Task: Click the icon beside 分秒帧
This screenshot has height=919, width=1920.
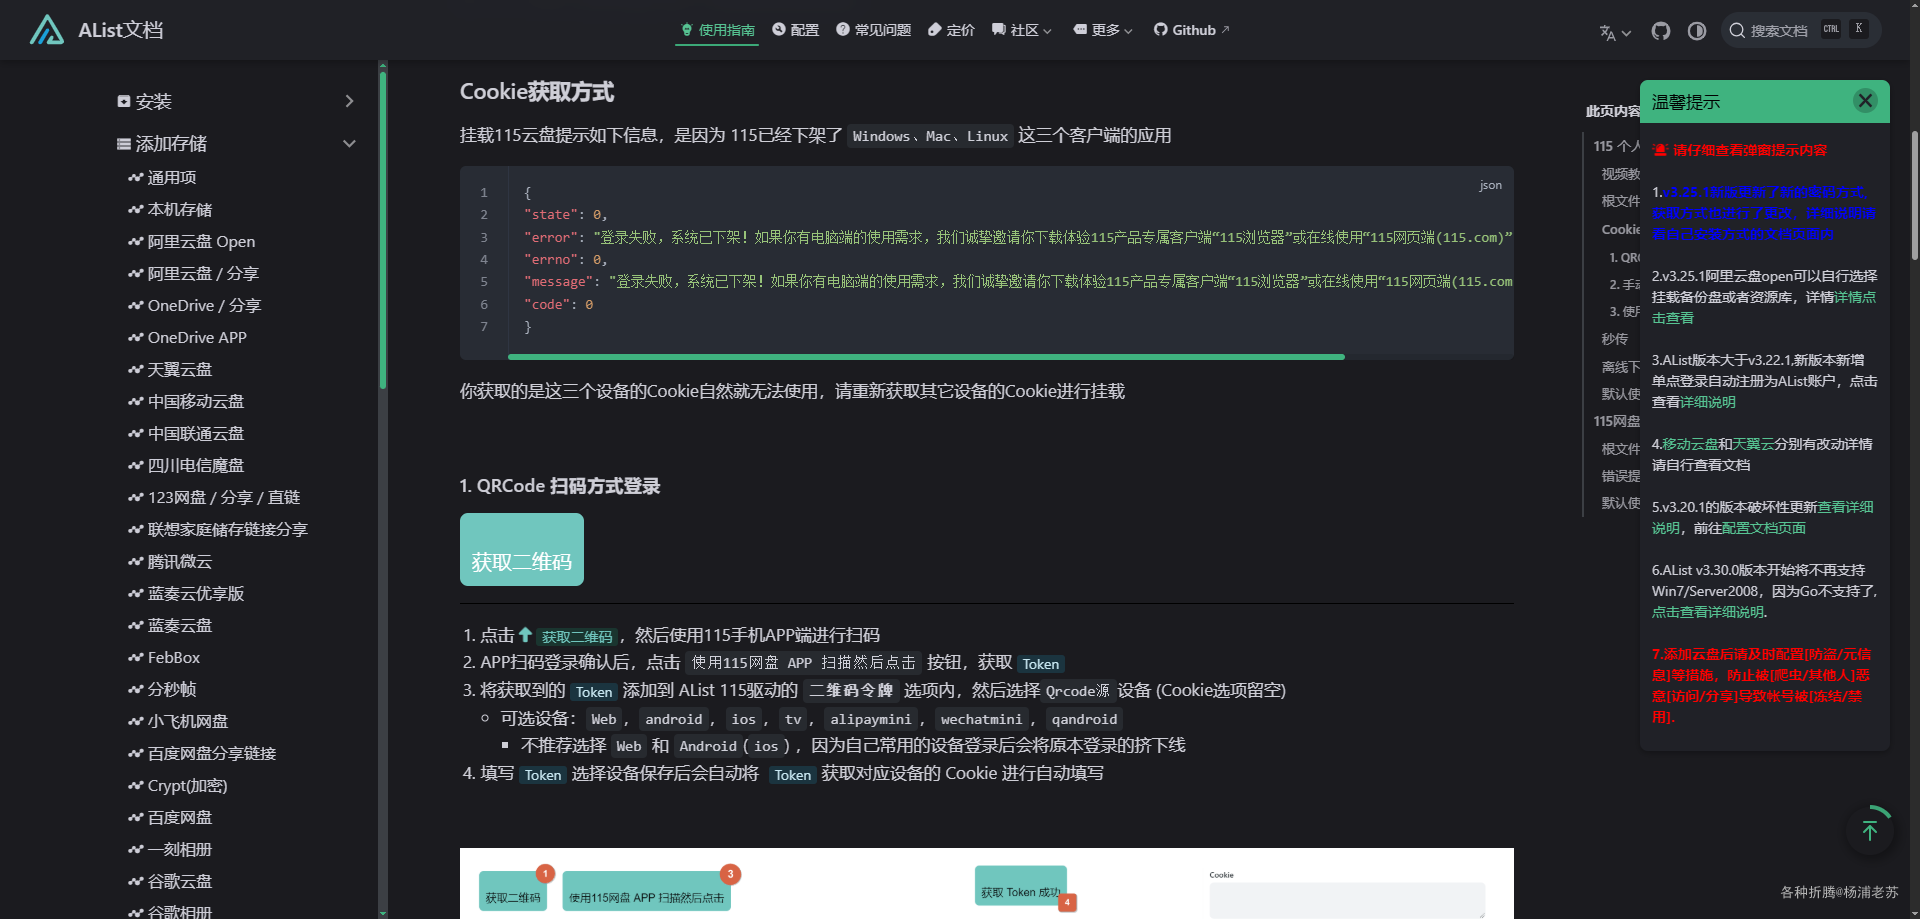Action: [136, 690]
